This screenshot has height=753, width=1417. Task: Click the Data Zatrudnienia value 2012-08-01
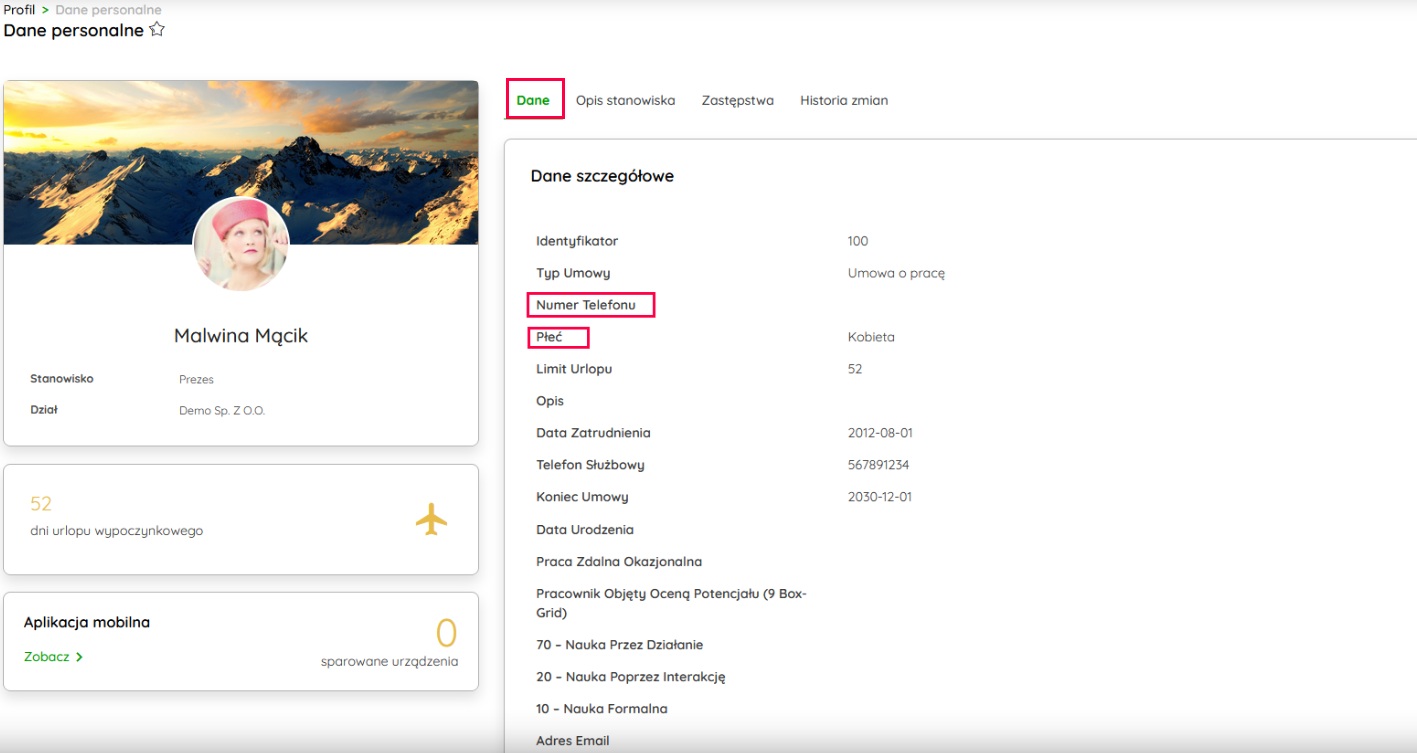click(880, 433)
